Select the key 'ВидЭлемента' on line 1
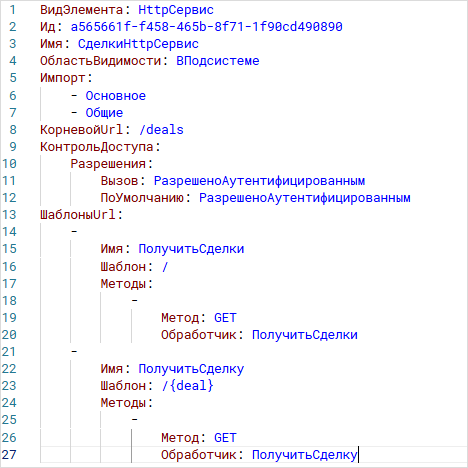Screen dimensions: 468x468 point(82,10)
